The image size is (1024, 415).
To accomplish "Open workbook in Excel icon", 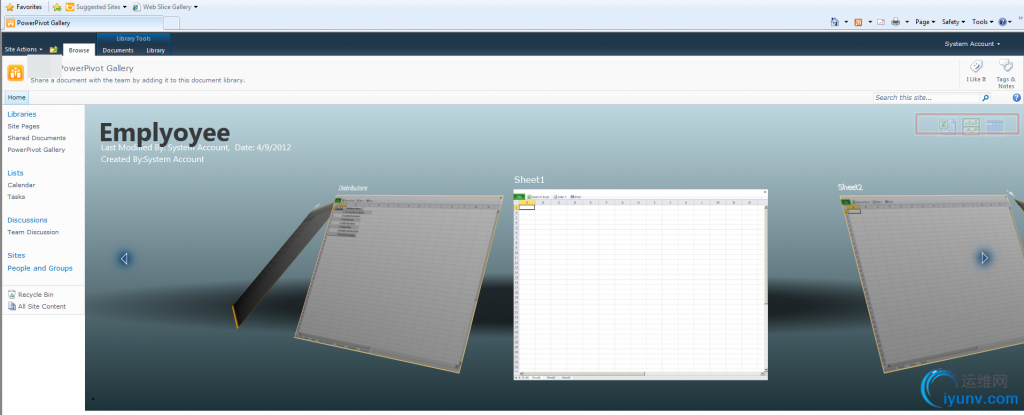I will click(x=947, y=125).
